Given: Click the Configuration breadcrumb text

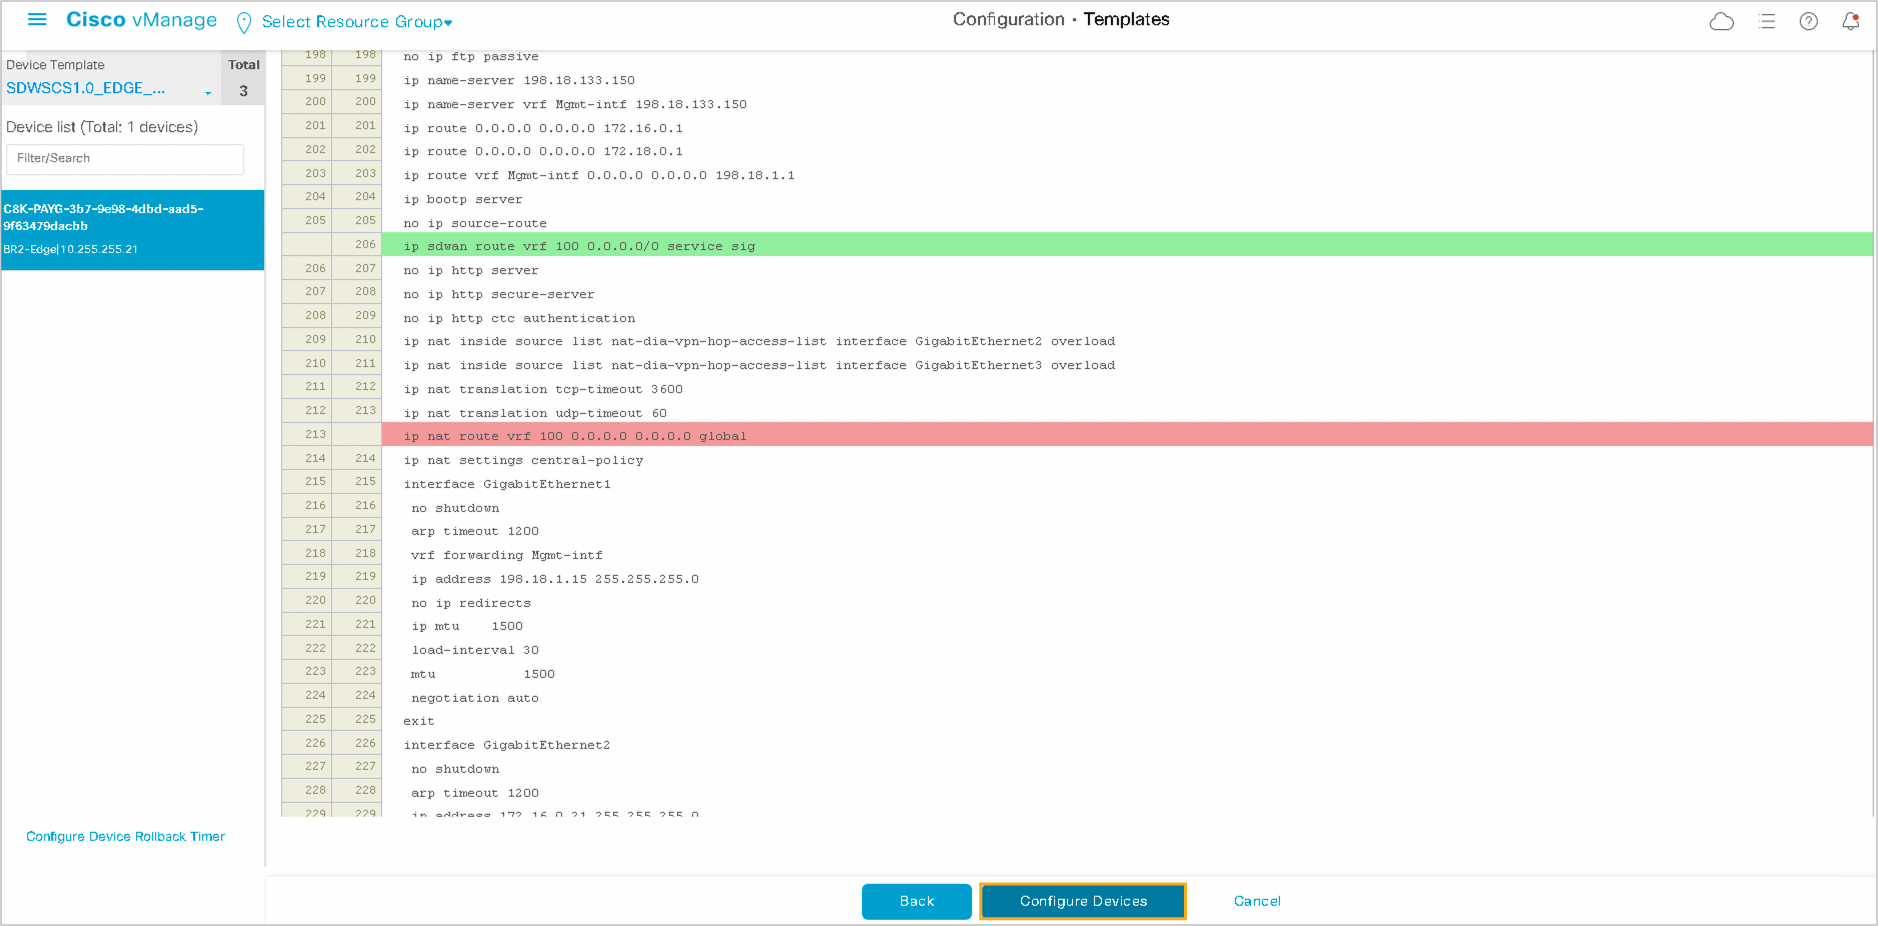Looking at the screenshot, I should (1008, 19).
